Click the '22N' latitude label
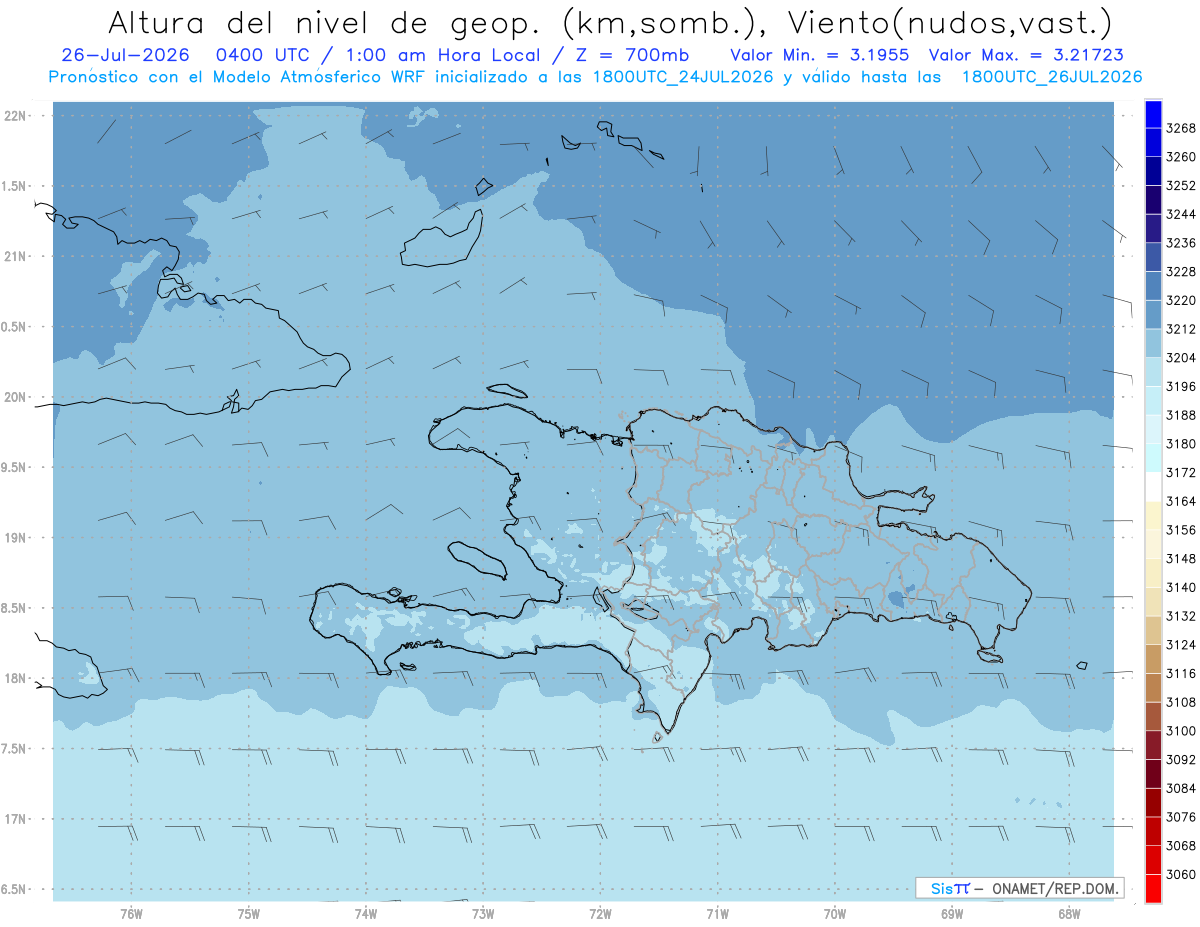 coord(15,116)
